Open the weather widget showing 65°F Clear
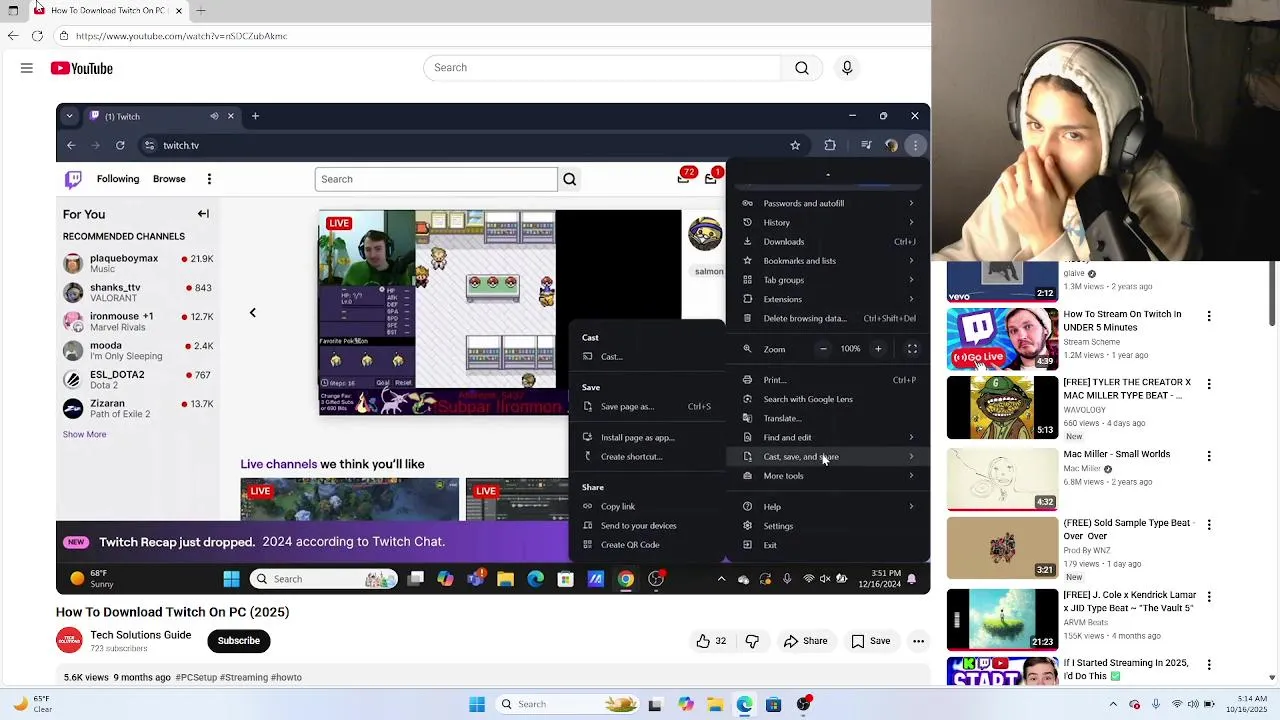 pos(32,704)
